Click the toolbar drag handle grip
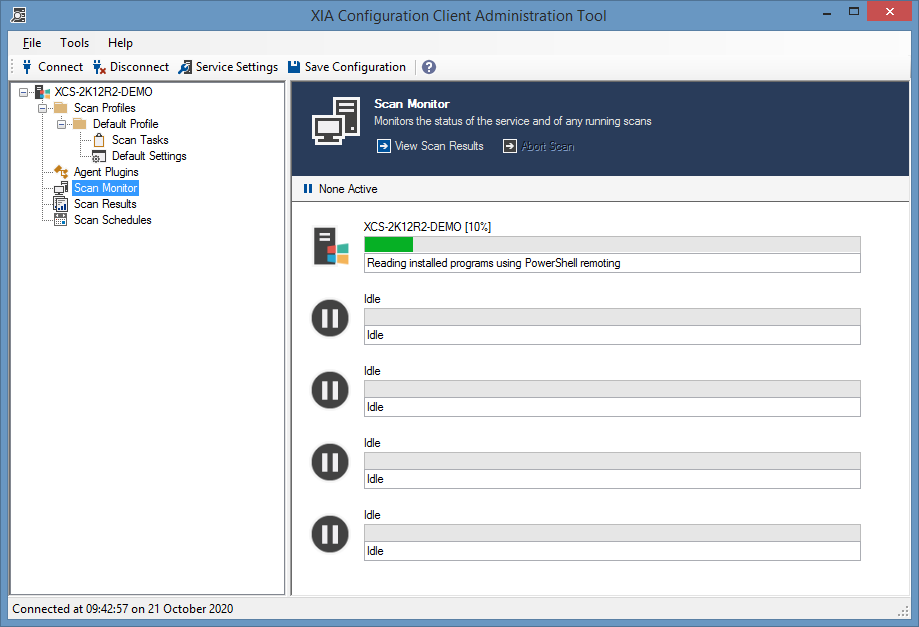The image size is (919, 627). pos(12,67)
